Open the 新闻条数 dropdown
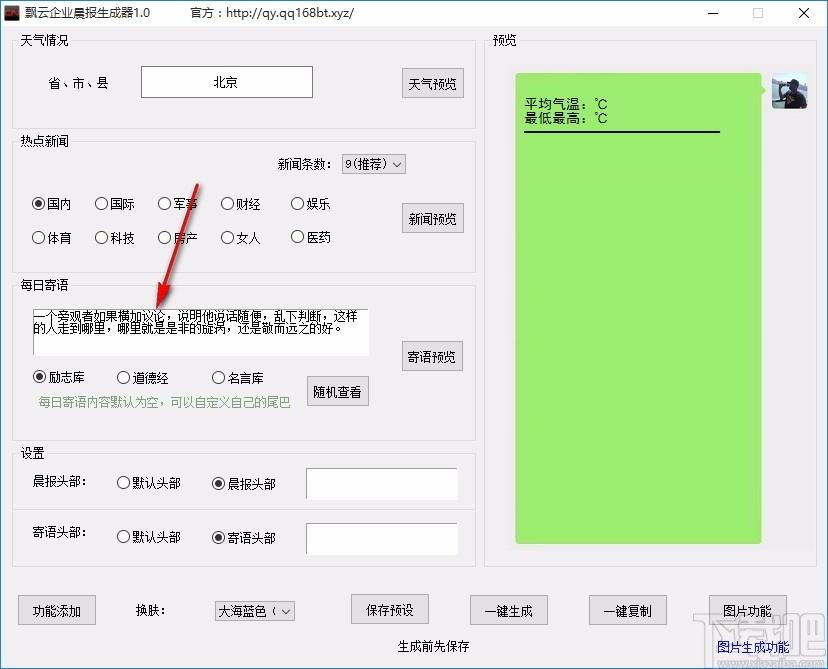Image resolution: width=828 pixels, height=669 pixels. (x=374, y=164)
